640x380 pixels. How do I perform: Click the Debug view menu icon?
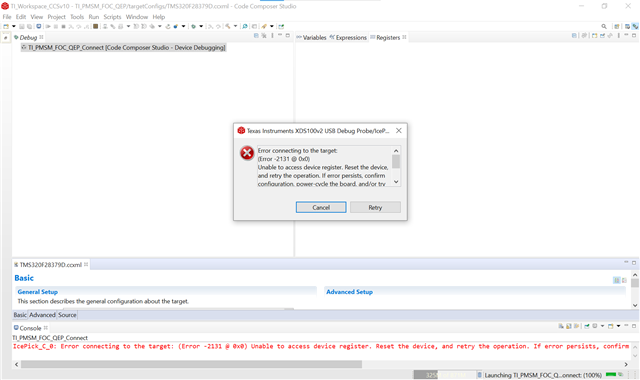point(272,36)
